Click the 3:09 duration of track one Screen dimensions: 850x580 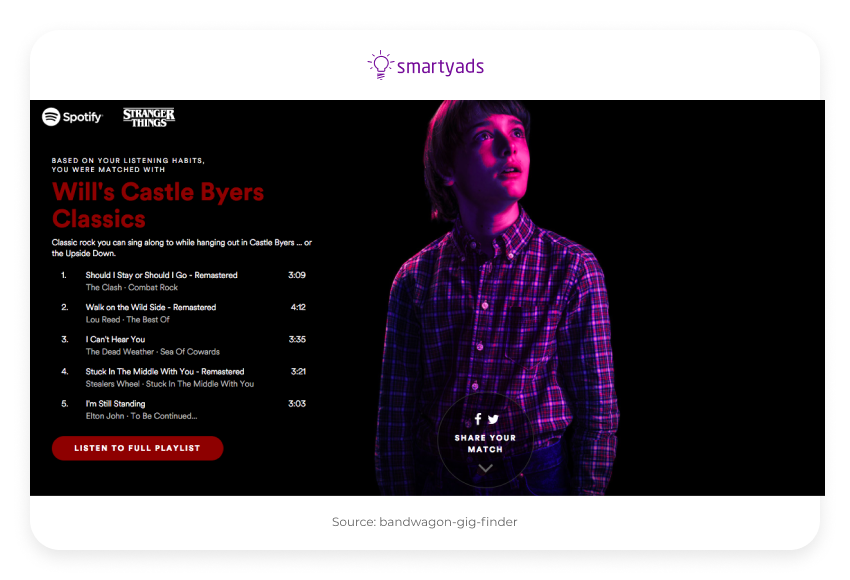pos(296,275)
